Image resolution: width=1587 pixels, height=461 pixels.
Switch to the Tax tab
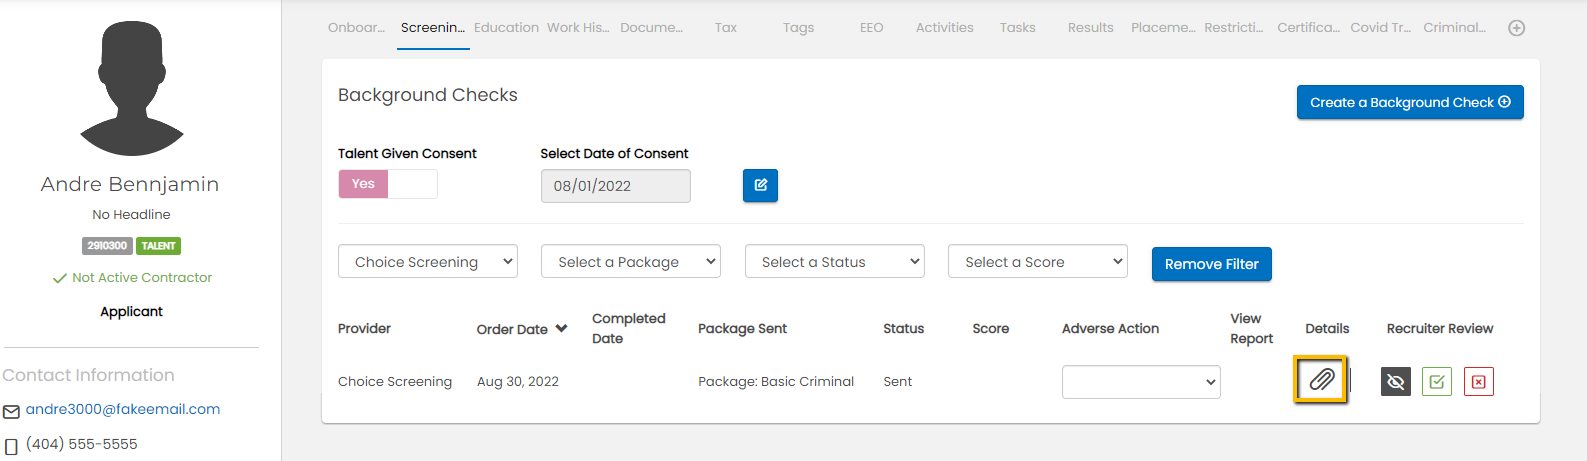[x=726, y=28]
